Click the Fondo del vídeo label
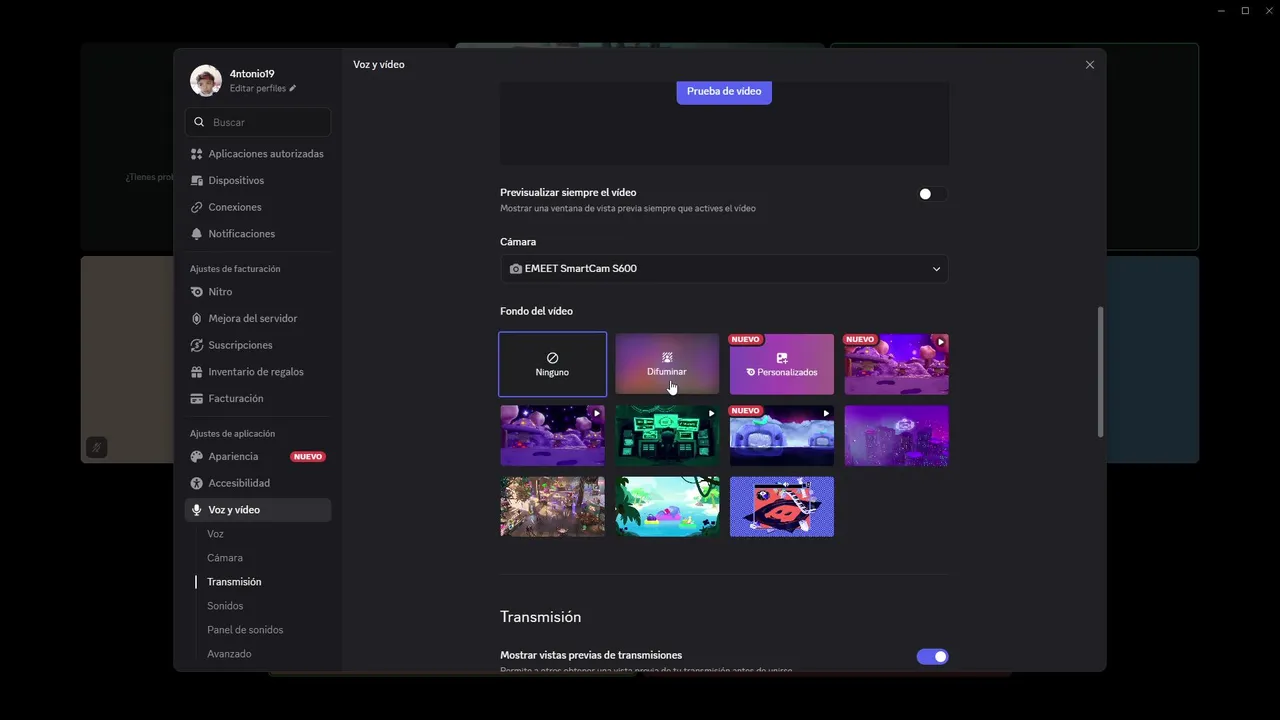Viewport: 1280px width, 720px height. pos(536,312)
